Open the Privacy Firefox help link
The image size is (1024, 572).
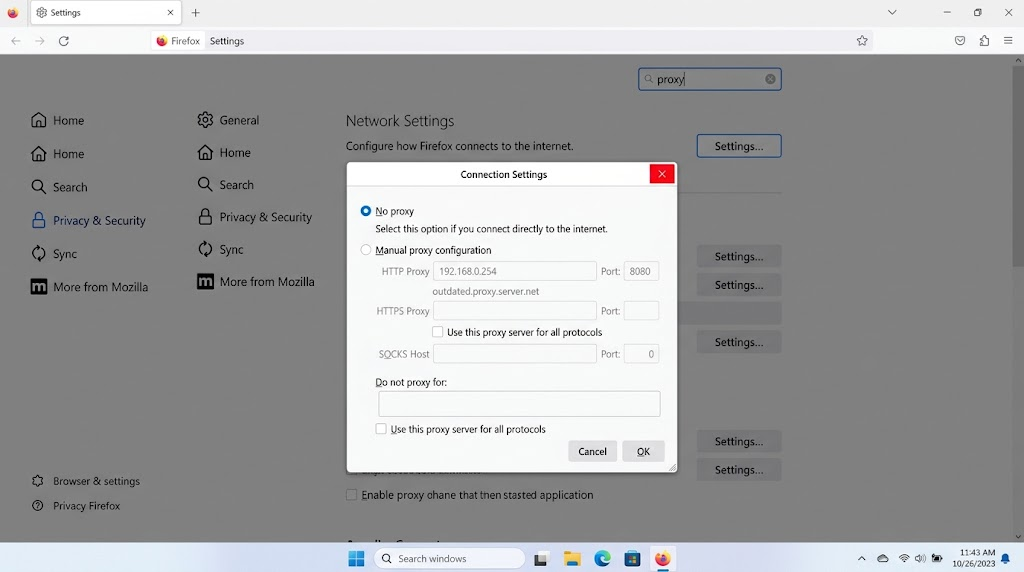(76, 505)
